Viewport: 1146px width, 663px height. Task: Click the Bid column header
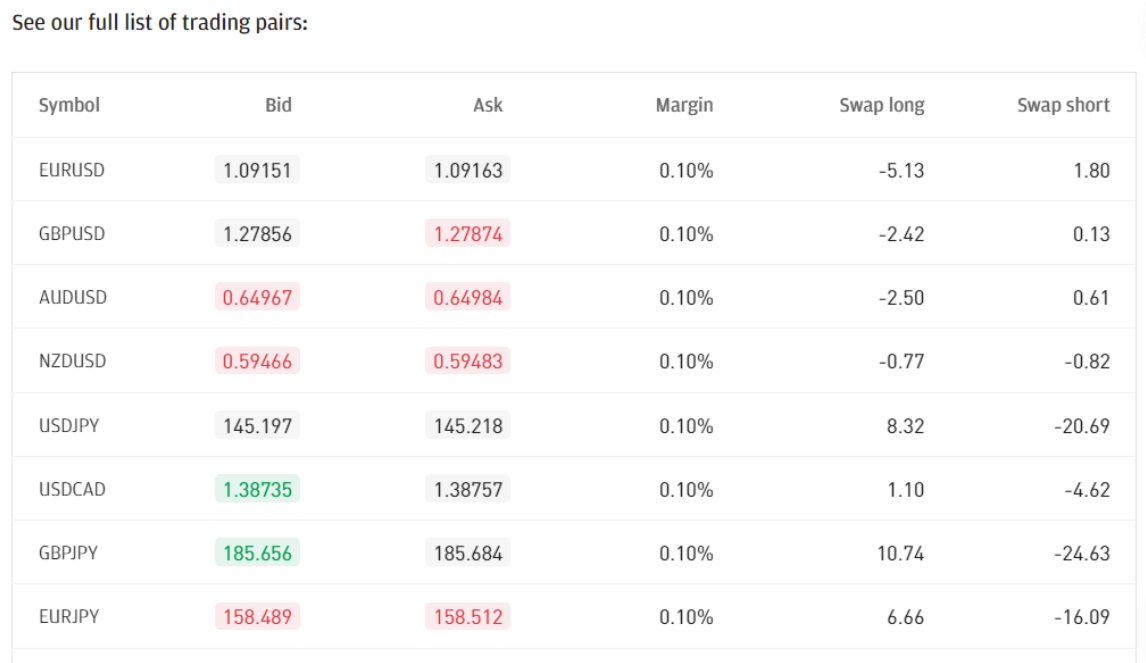(278, 105)
